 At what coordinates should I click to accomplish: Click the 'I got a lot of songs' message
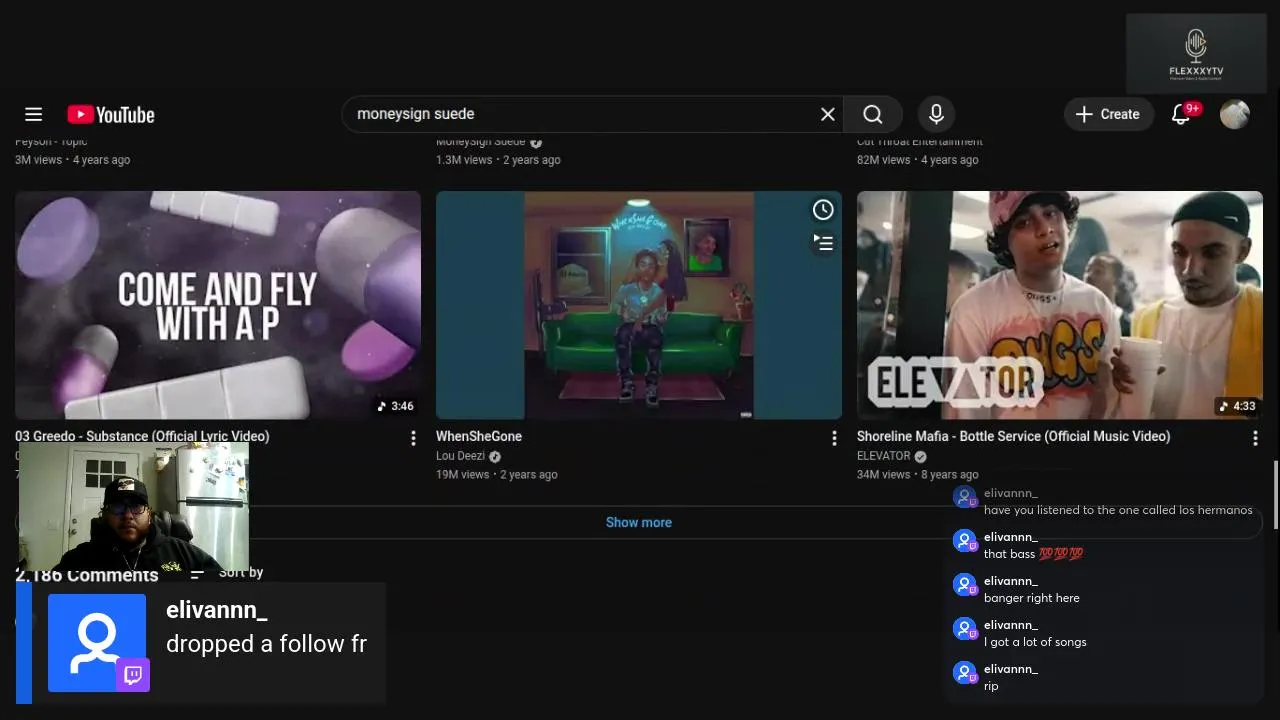point(1035,642)
